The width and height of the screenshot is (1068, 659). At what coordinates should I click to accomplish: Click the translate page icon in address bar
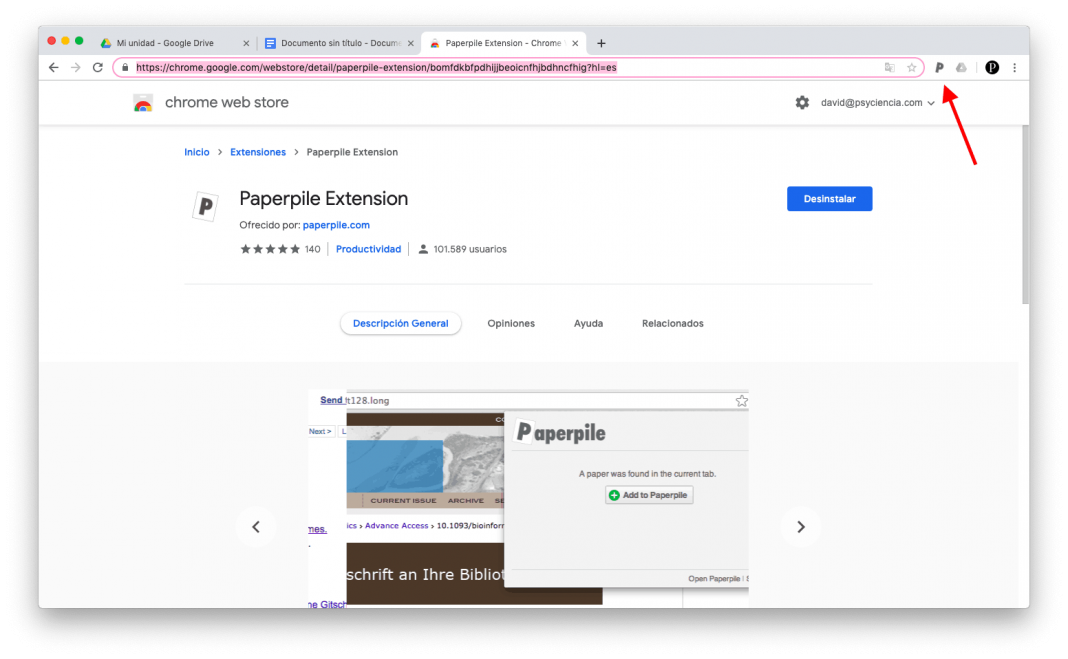(x=890, y=67)
